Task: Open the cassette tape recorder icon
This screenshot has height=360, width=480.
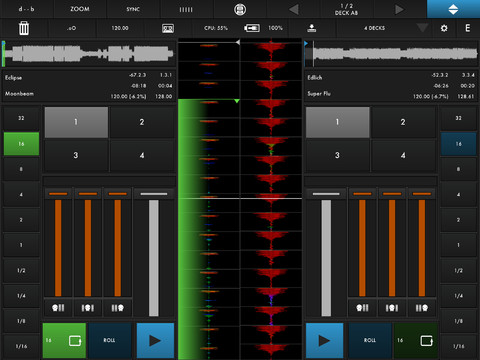Action: (x=168, y=28)
